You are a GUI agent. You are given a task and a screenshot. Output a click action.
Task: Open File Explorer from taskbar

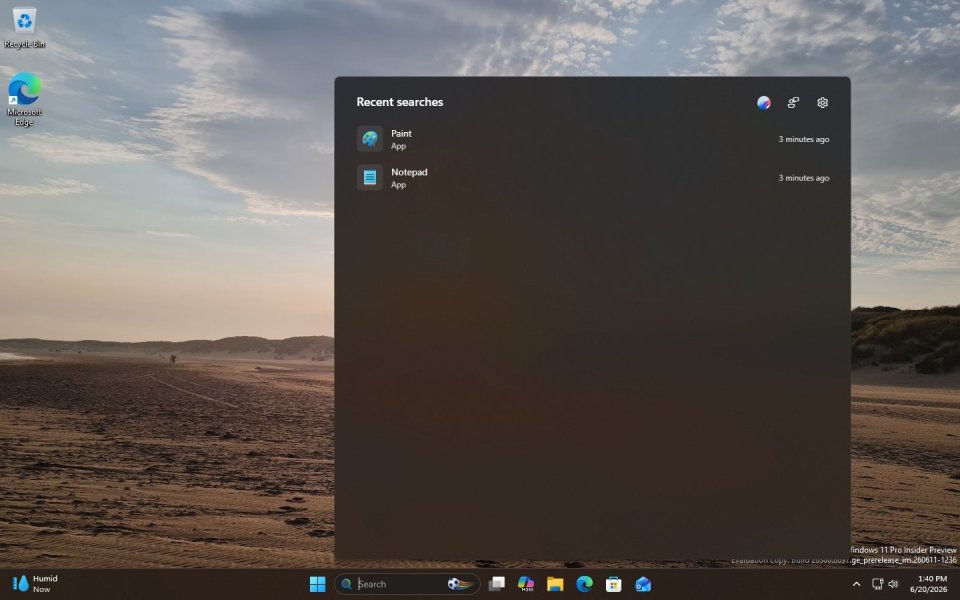[x=555, y=584]
